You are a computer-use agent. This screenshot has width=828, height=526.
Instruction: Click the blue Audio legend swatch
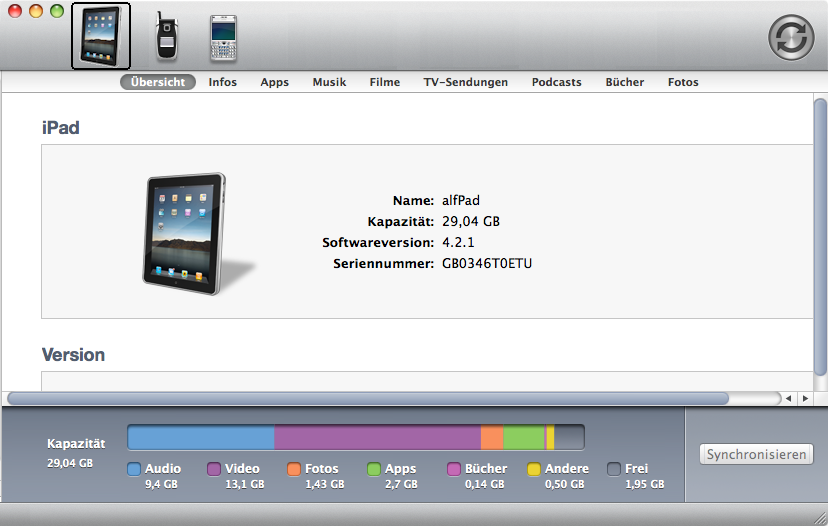(134, 469)
